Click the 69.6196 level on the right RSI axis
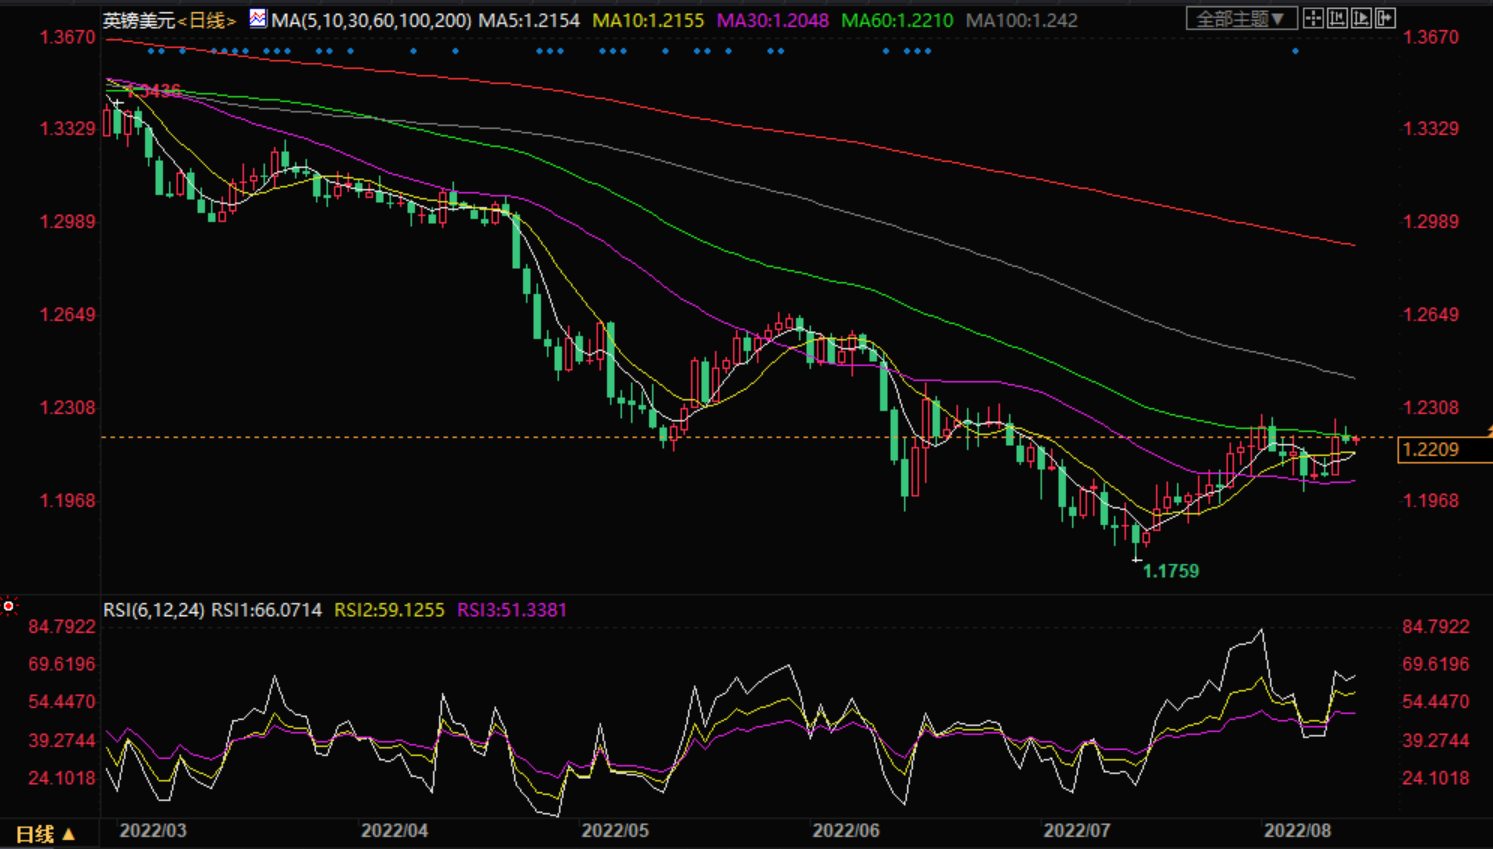Viewport: 1493px width, 849px height. pyautogui.click(x=1436, y=665)
